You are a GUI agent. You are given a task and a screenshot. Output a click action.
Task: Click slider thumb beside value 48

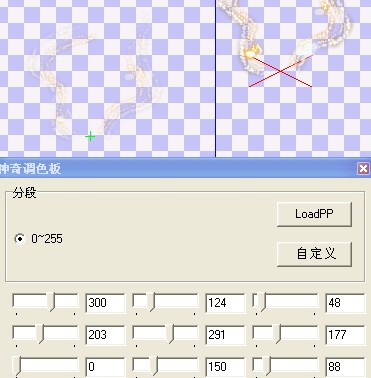262,302
